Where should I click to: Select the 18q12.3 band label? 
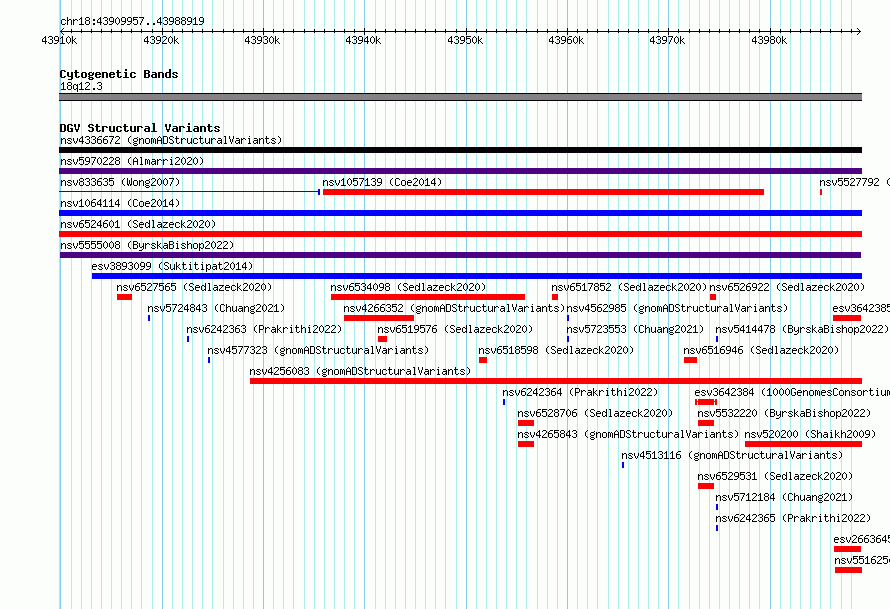pyautogui.click(x=81, y=86)
